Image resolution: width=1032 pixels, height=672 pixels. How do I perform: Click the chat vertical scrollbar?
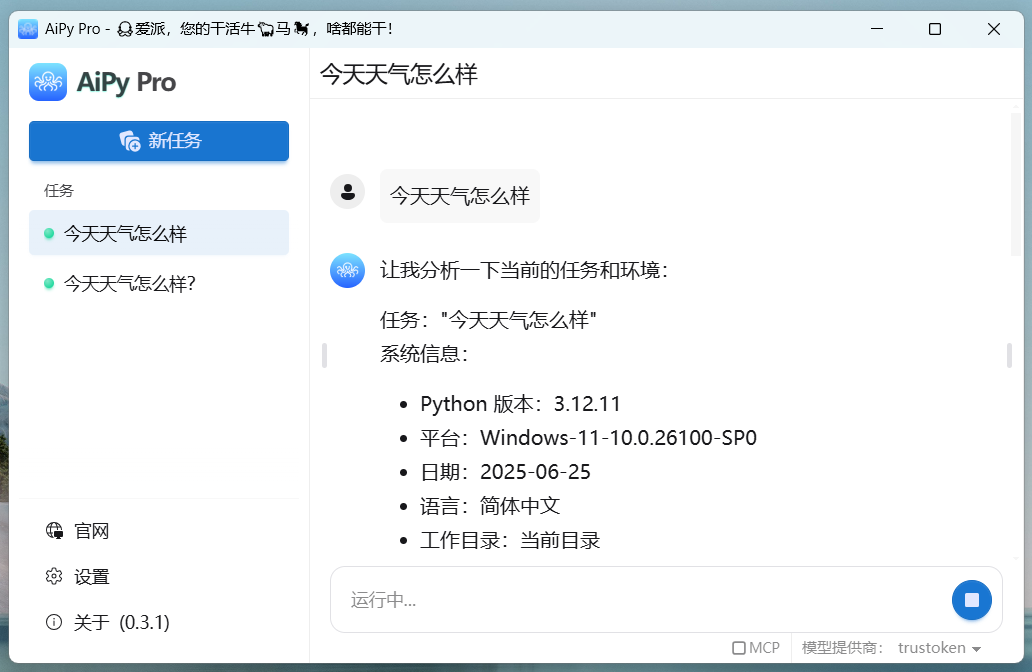(x=1016, y=184)
